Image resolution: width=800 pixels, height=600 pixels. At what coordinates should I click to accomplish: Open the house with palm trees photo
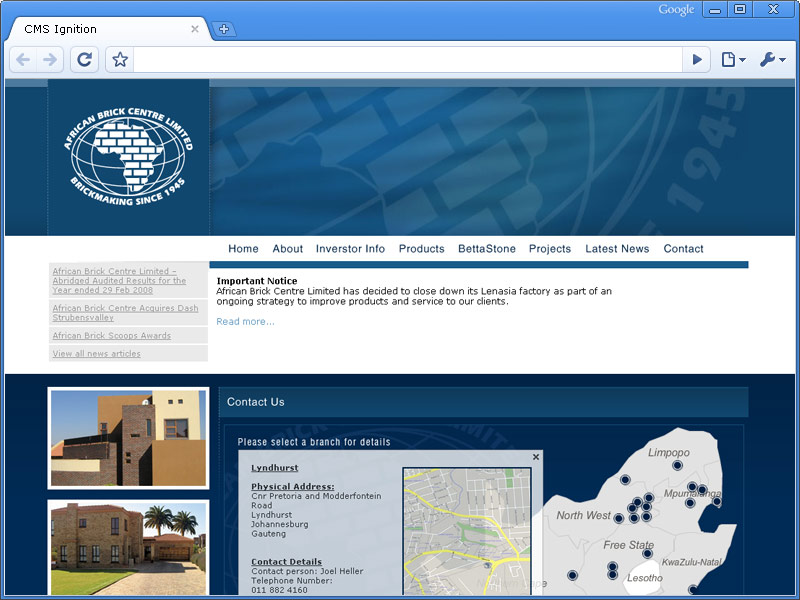click(x=128, y=549)
